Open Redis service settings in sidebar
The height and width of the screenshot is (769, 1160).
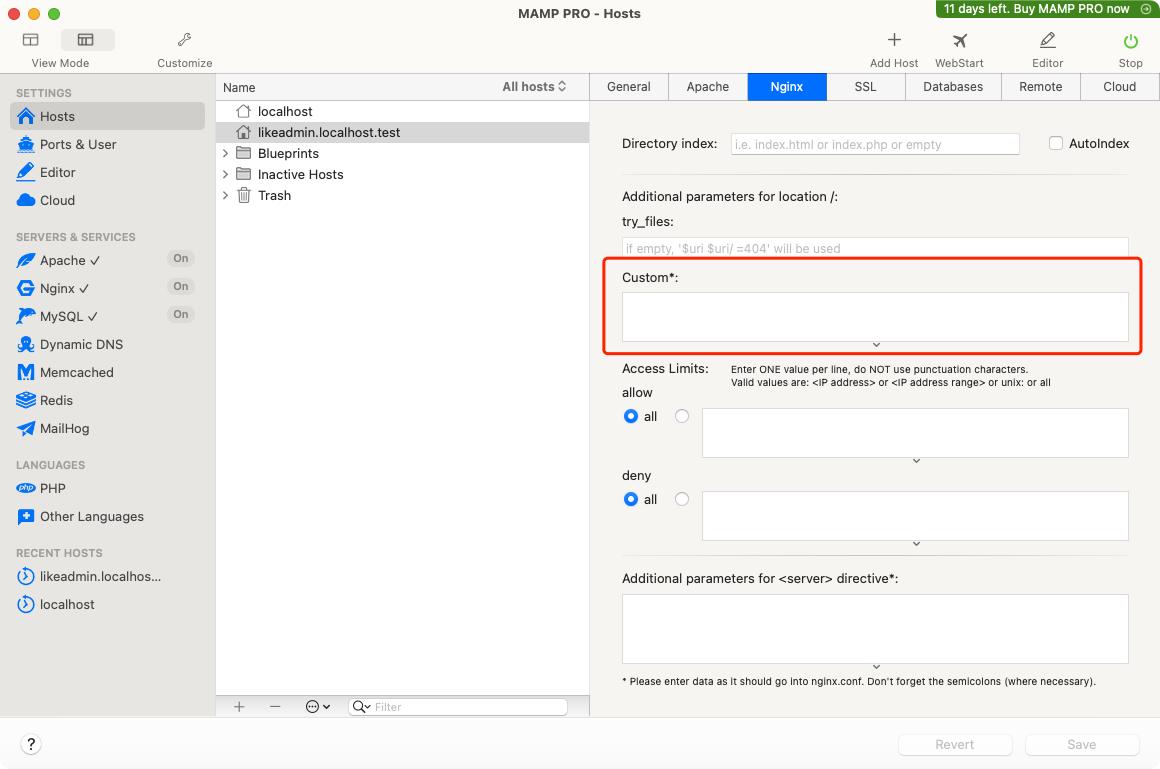[56, 400]
